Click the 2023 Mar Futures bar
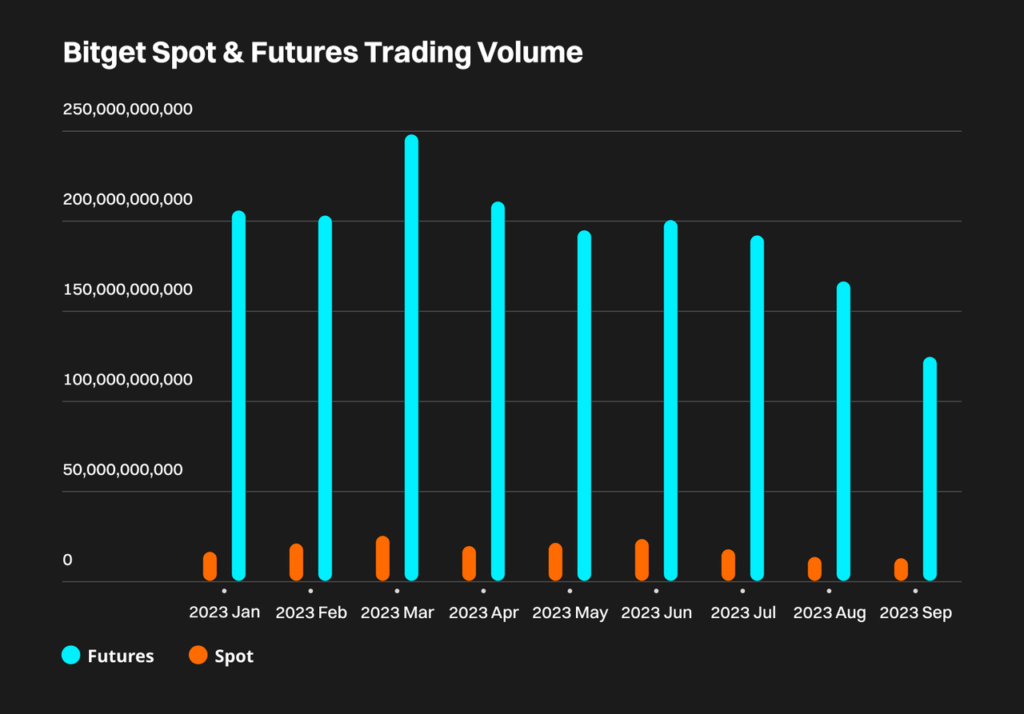 pos(411,358)
